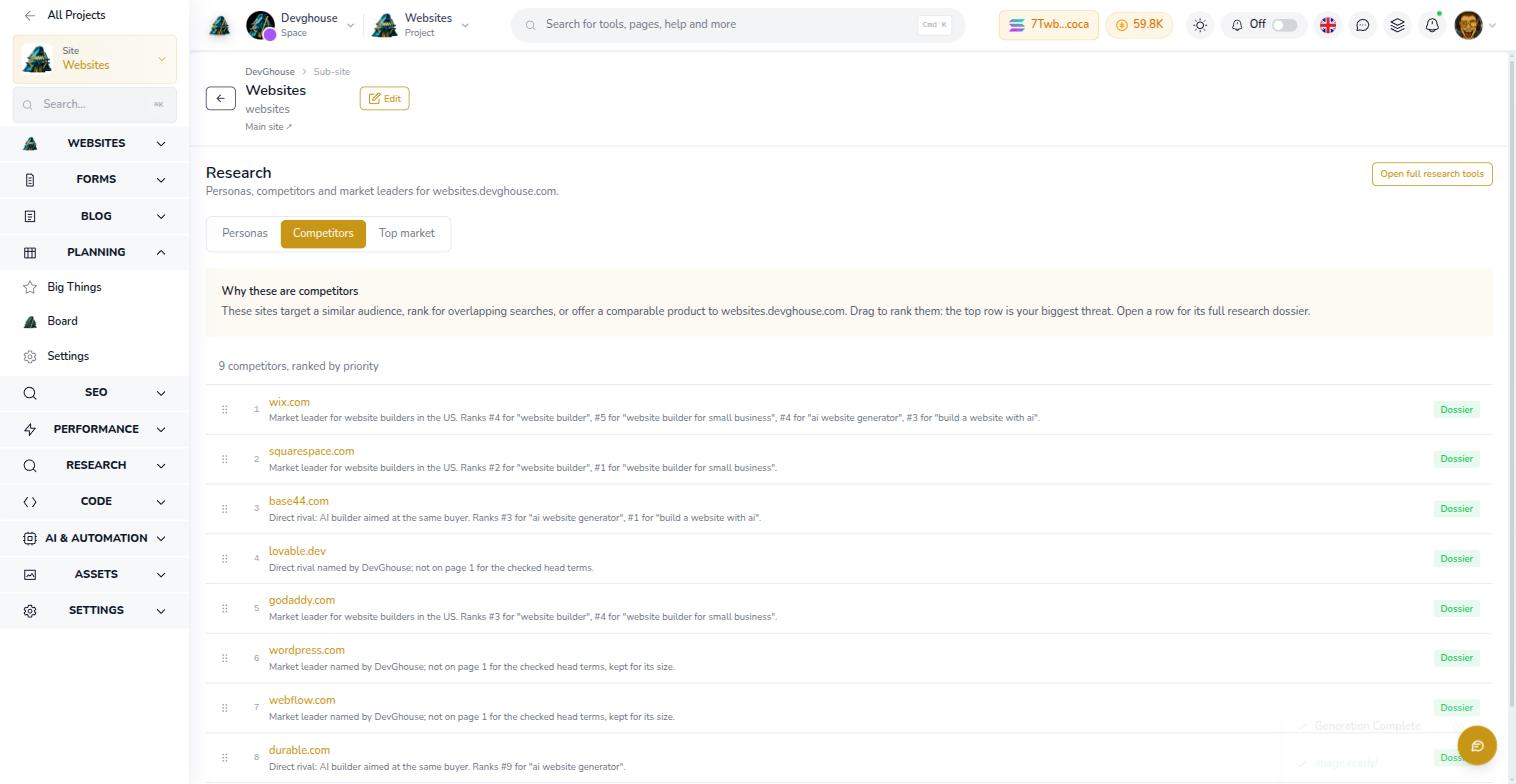
Task: Grab the drag handle for godaddy.com row
Action: coord(224,608)
